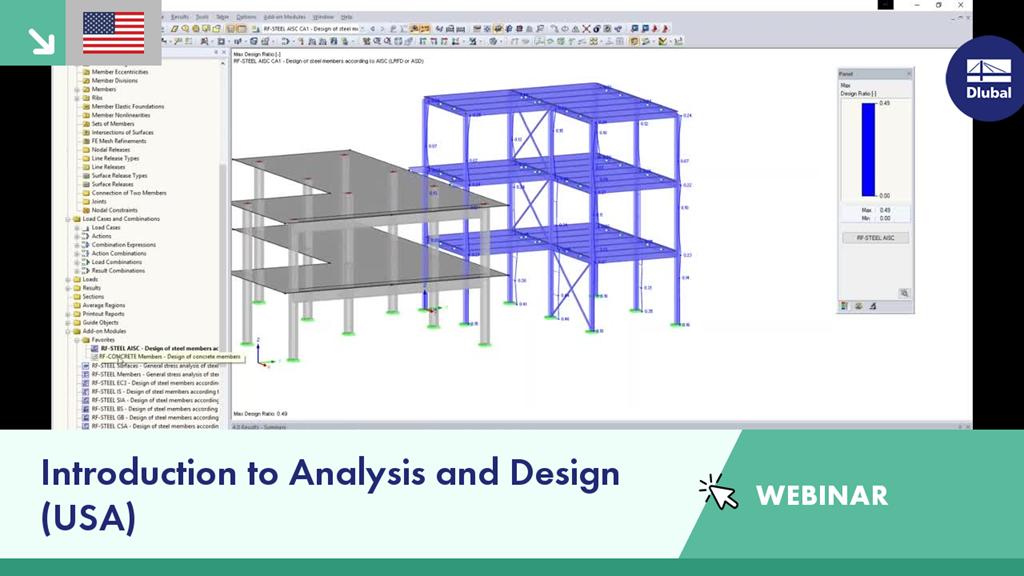The width and height of the screenshot is (1024, 576).
Task: Click the Dlubal logo badge
Action: (989, 78)
